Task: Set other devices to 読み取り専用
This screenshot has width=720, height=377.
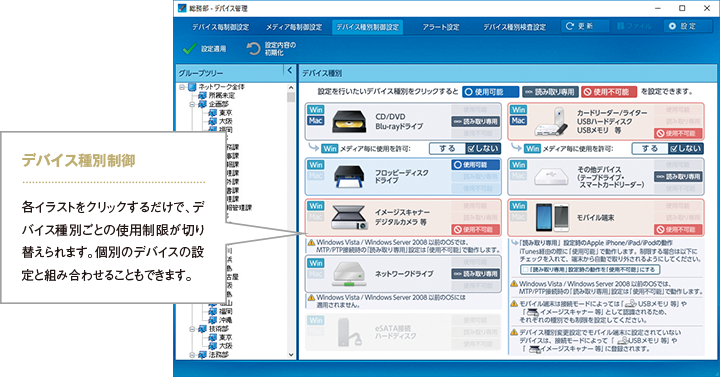Action: click(x=679, y=177)
